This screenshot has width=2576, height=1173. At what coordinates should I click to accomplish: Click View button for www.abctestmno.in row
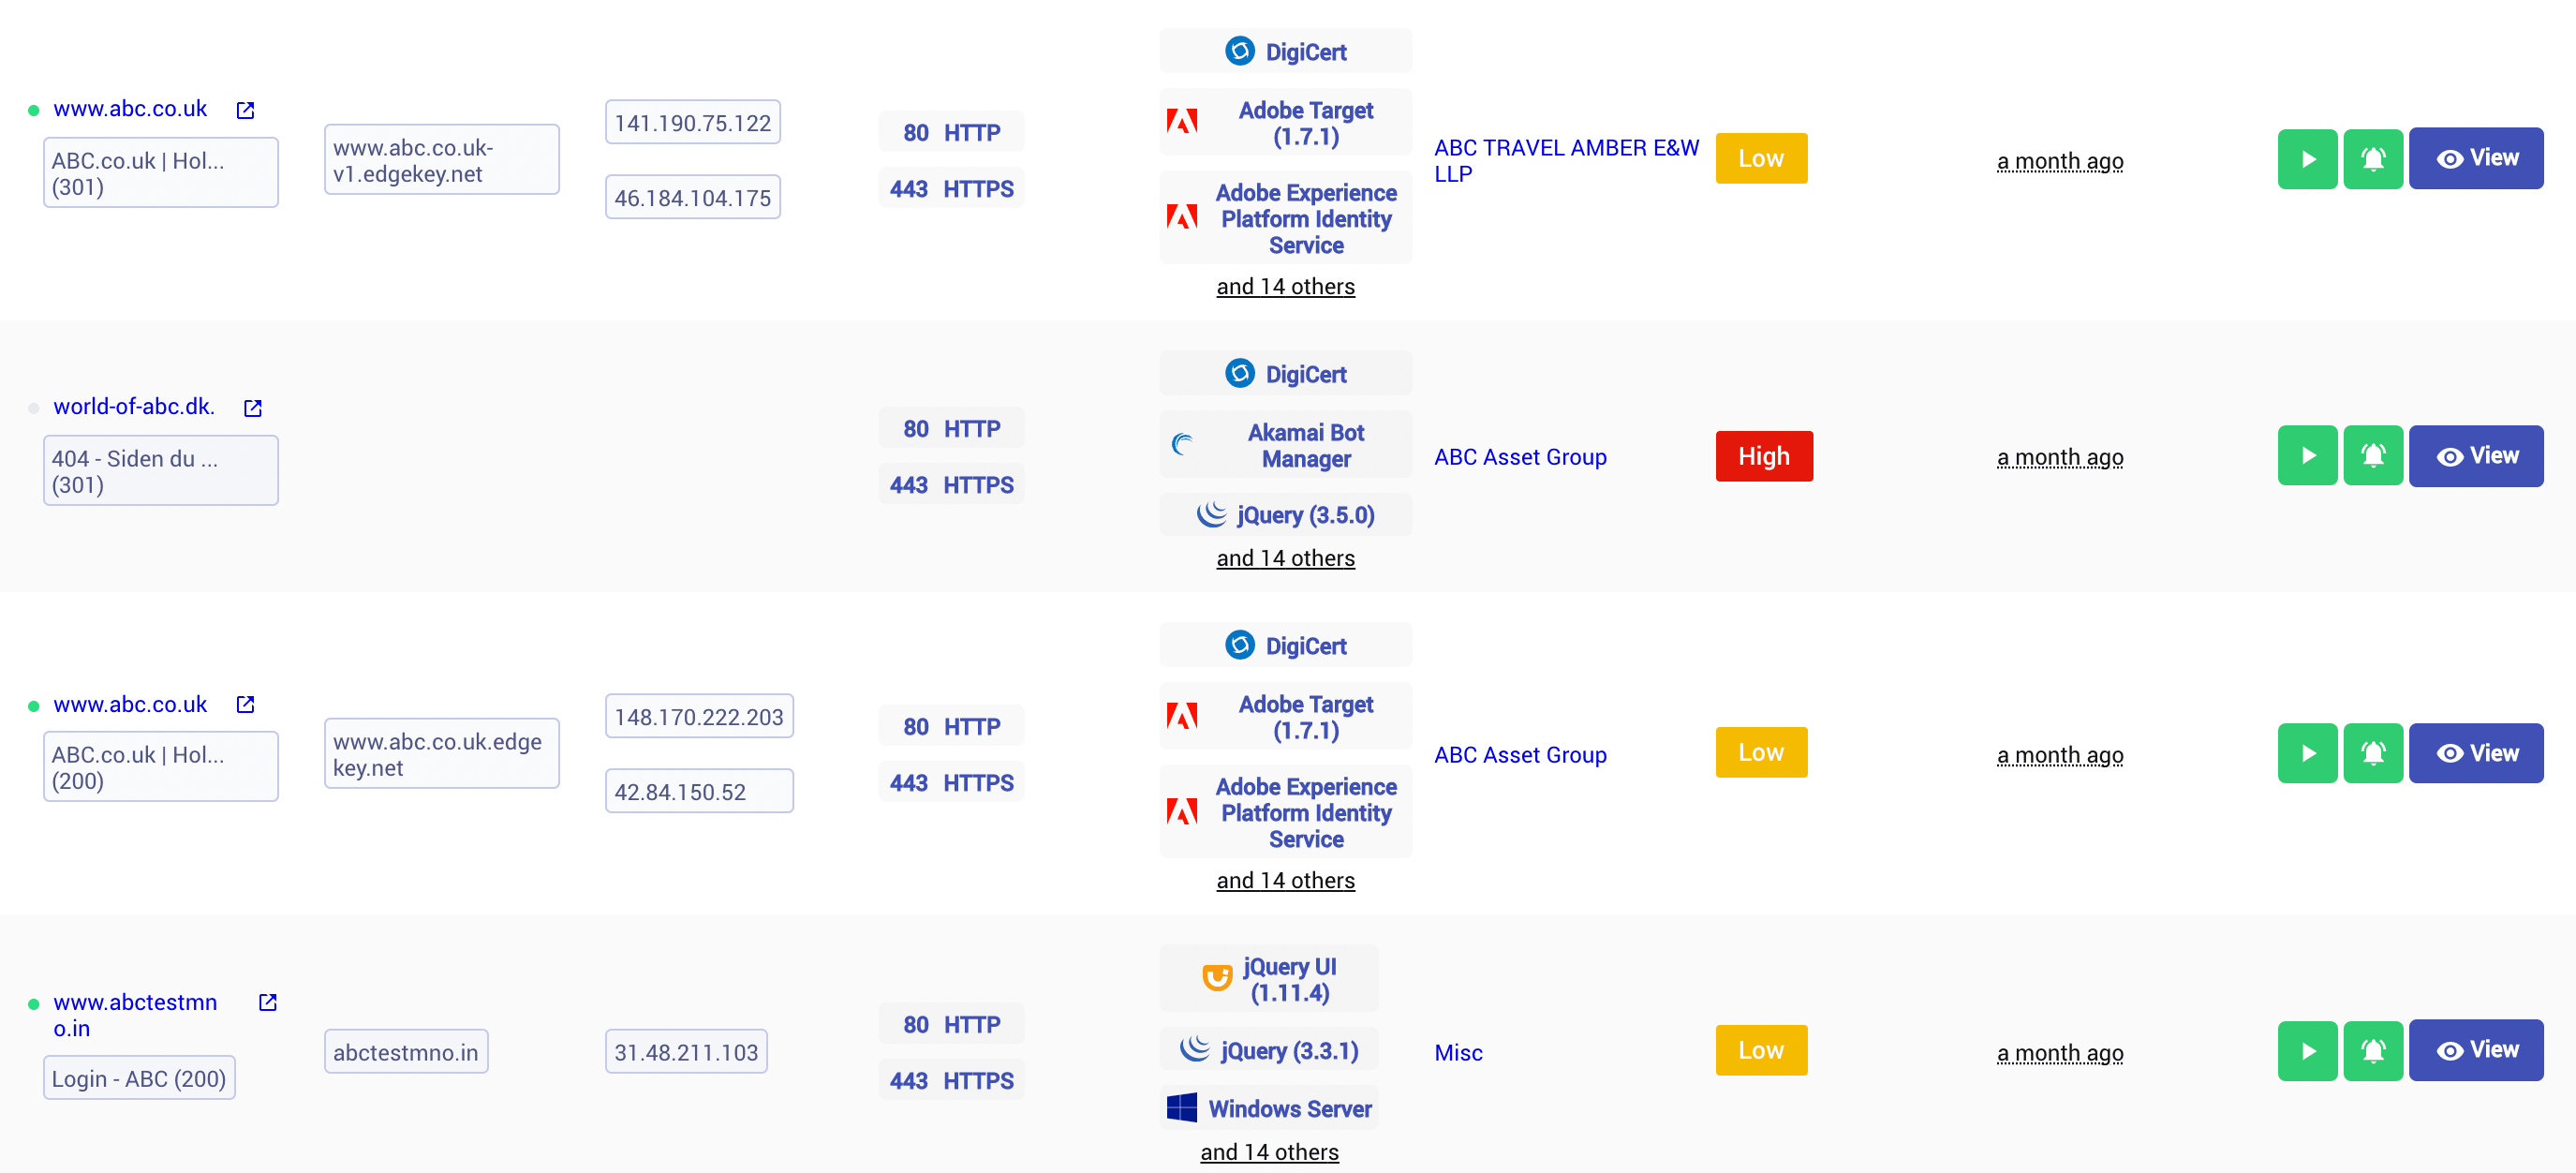click(x=2476, y=1050)
